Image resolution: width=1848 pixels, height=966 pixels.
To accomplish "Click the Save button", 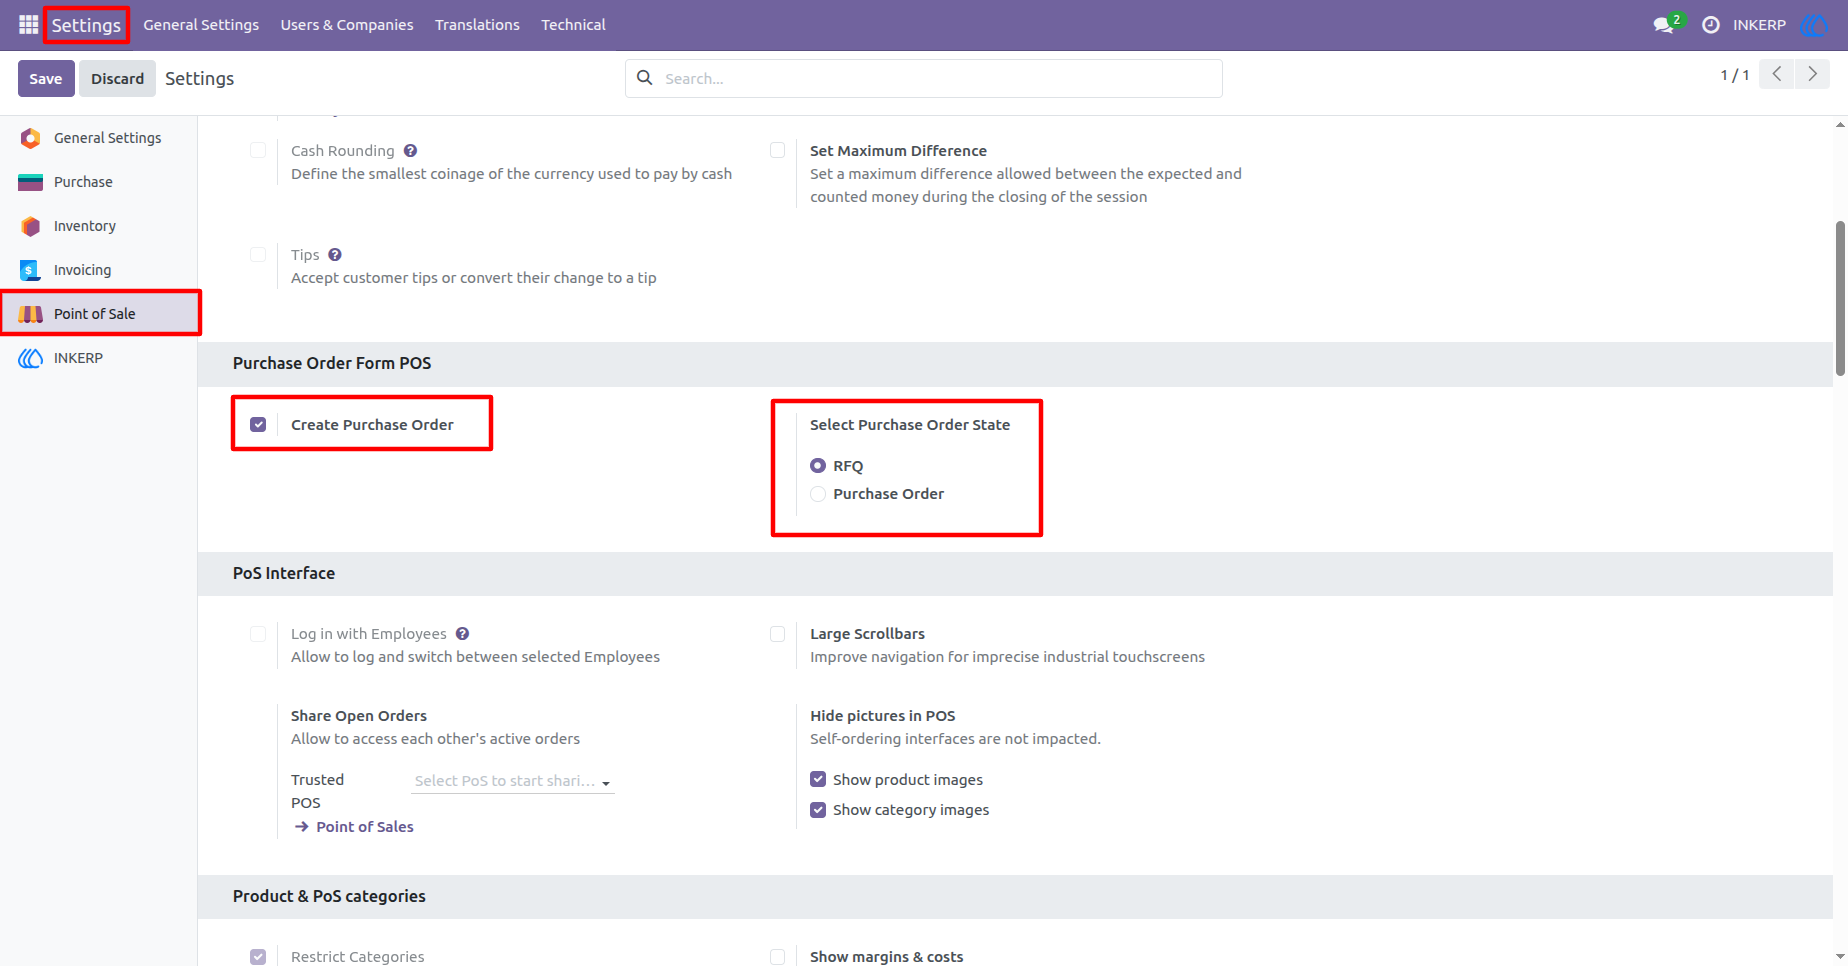I will (x=46, y=79).
